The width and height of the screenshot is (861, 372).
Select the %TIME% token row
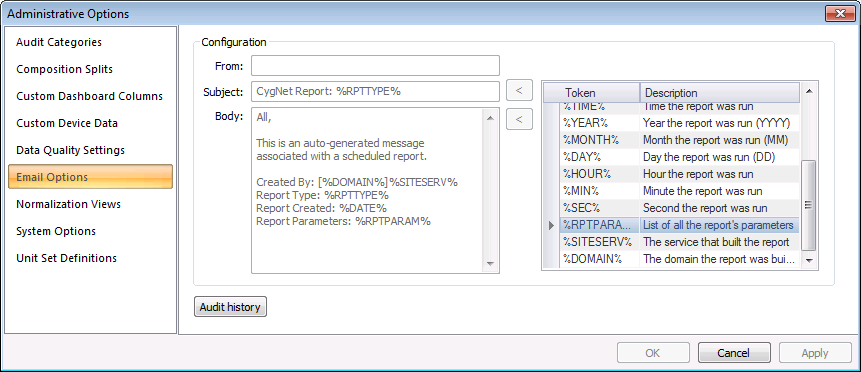[680, 108]
